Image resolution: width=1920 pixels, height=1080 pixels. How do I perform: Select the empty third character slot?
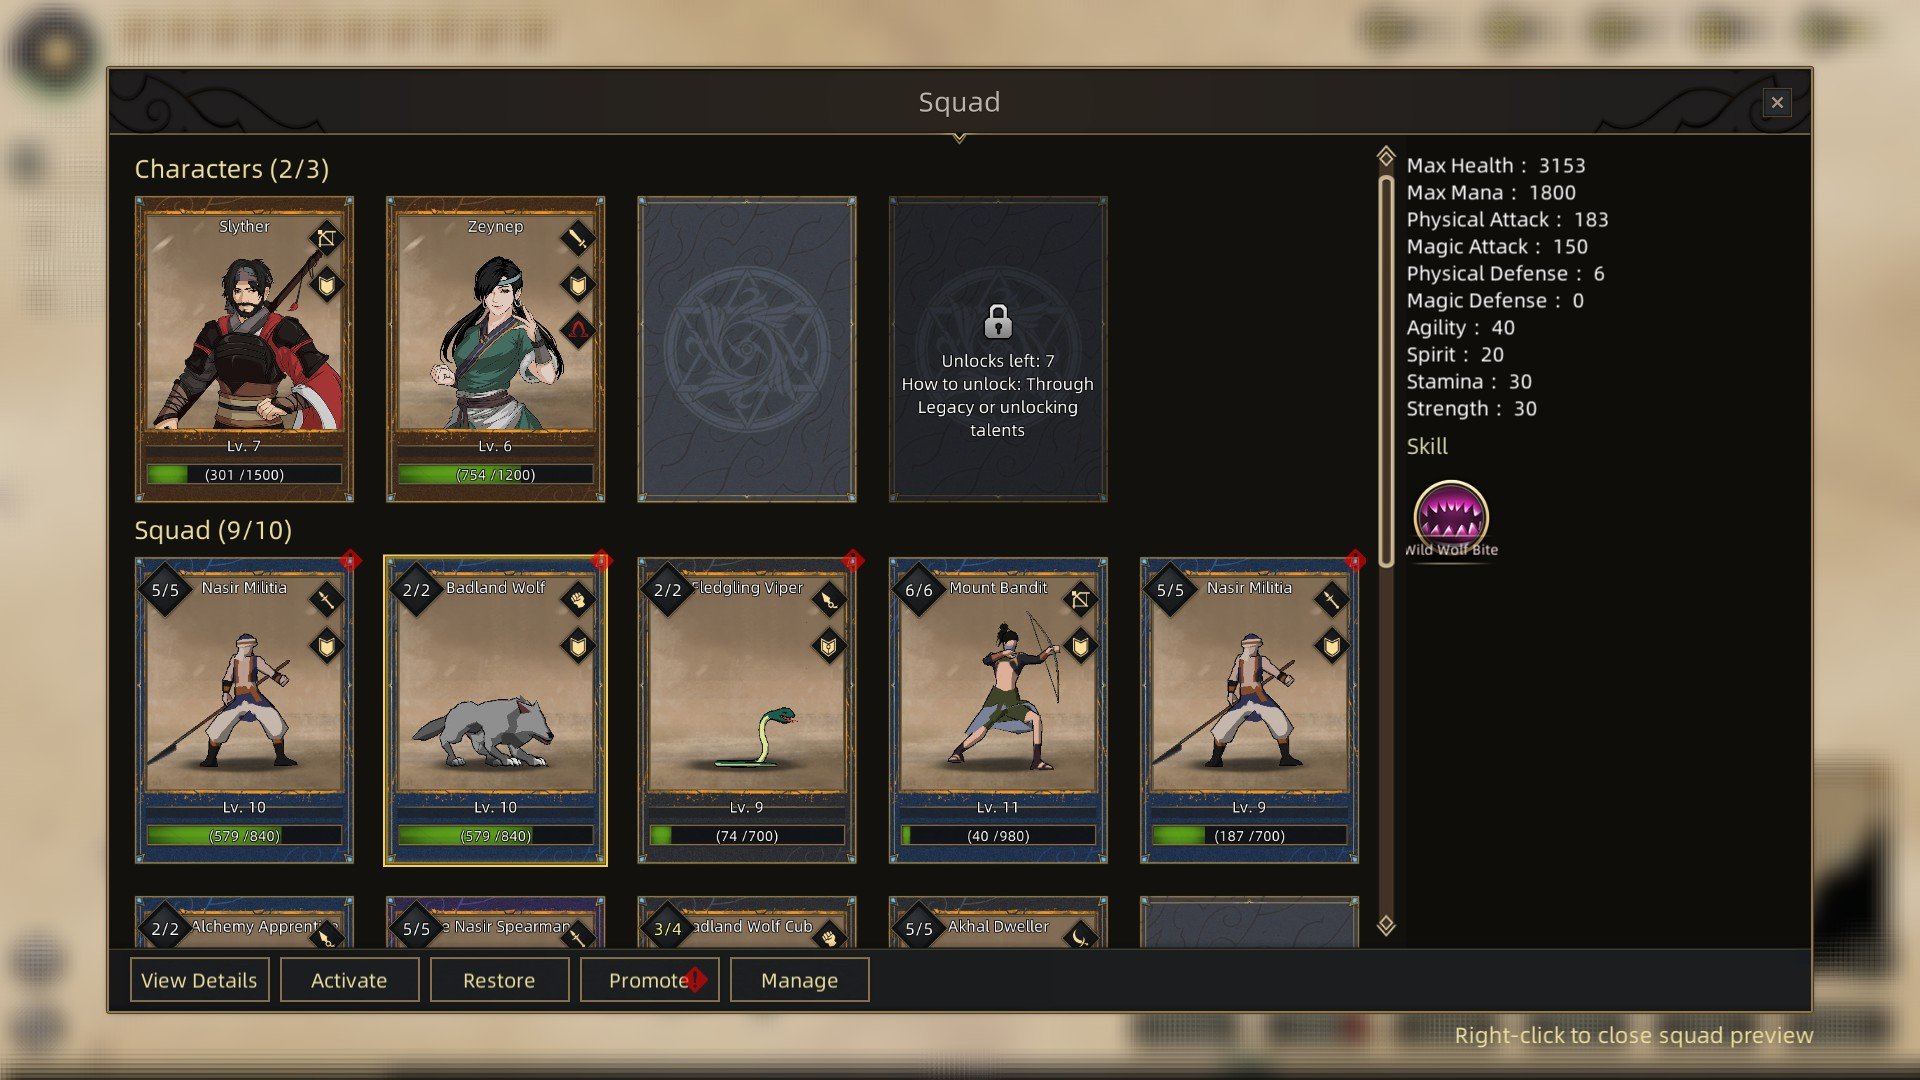747,349
